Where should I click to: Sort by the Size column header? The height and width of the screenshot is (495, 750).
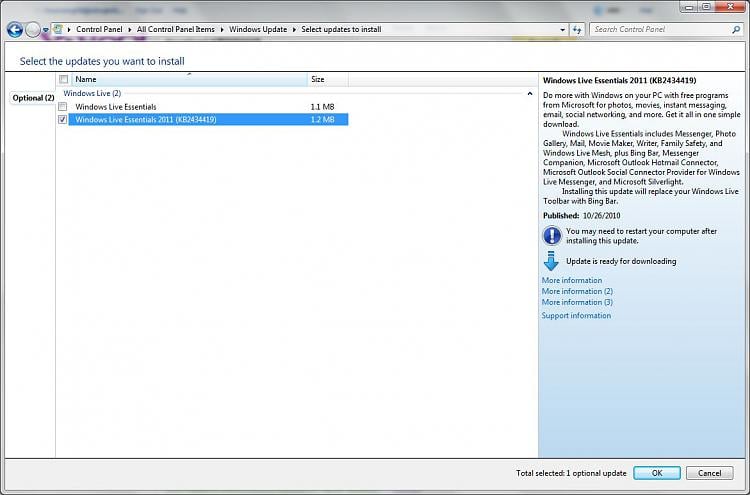[328, 79]
